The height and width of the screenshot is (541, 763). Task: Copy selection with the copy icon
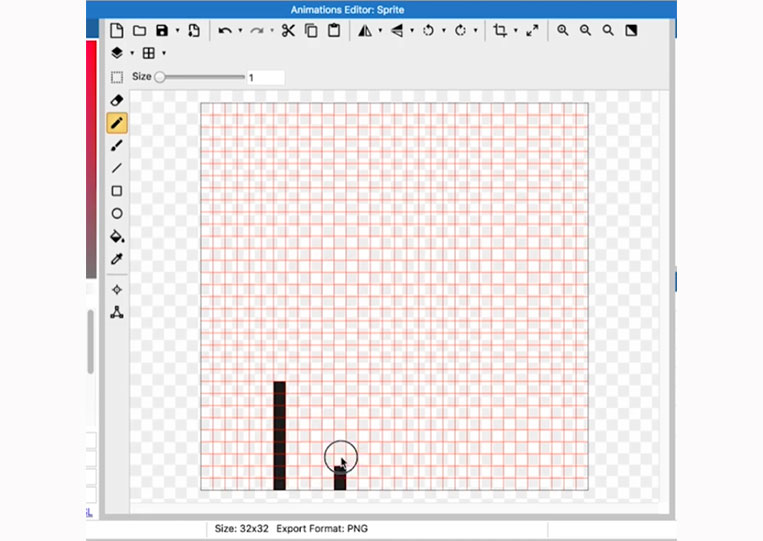[311, 31]
